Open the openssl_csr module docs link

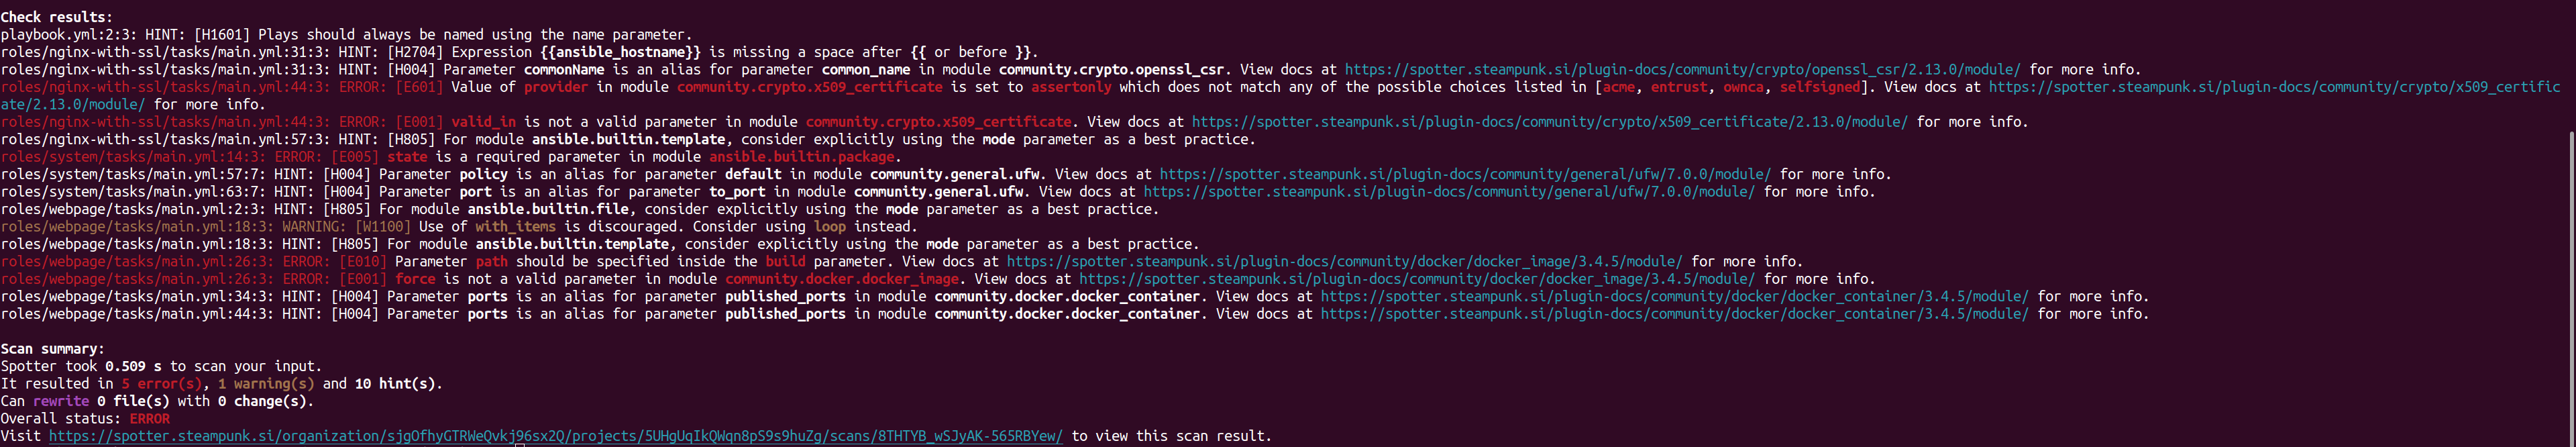tap(1682, 70)
